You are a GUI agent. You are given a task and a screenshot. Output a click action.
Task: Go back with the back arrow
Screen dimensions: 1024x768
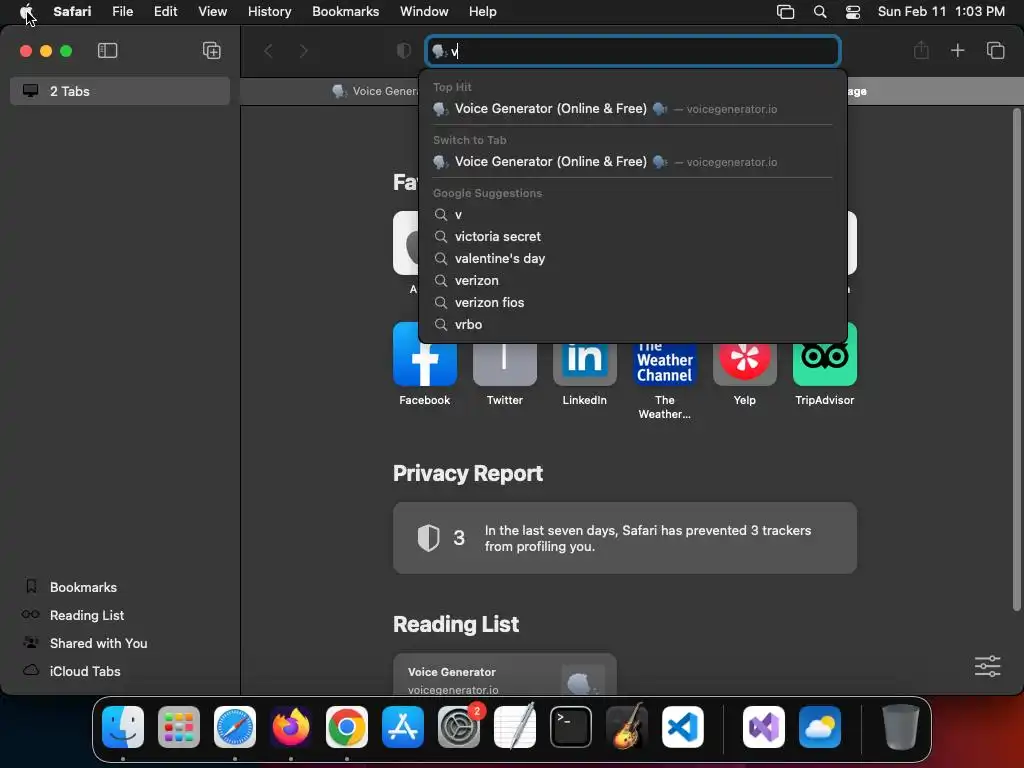tap(268, 50)
